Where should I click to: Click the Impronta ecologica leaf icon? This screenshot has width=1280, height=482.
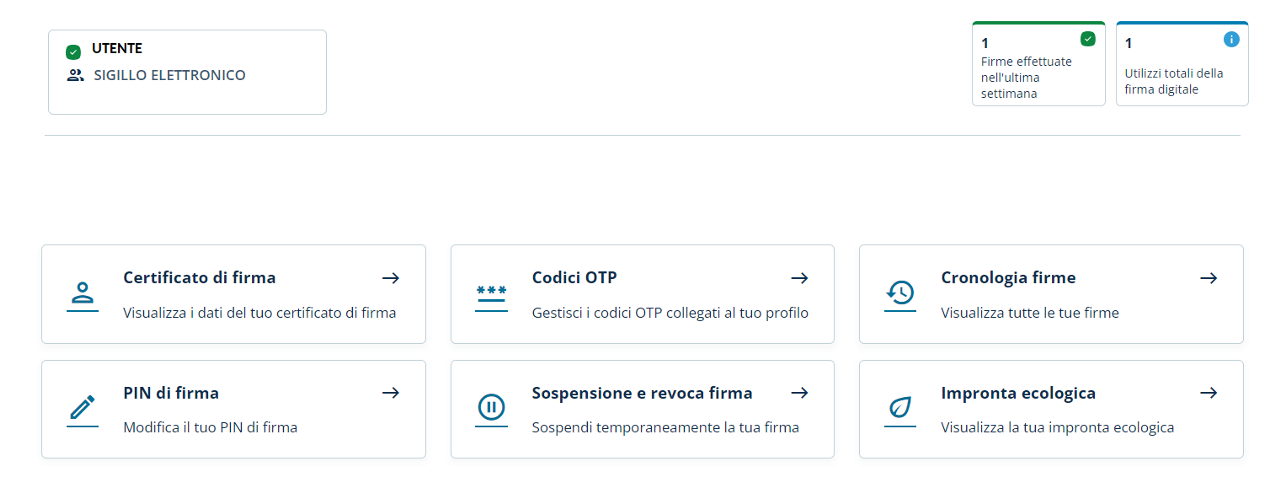[900, 409]
